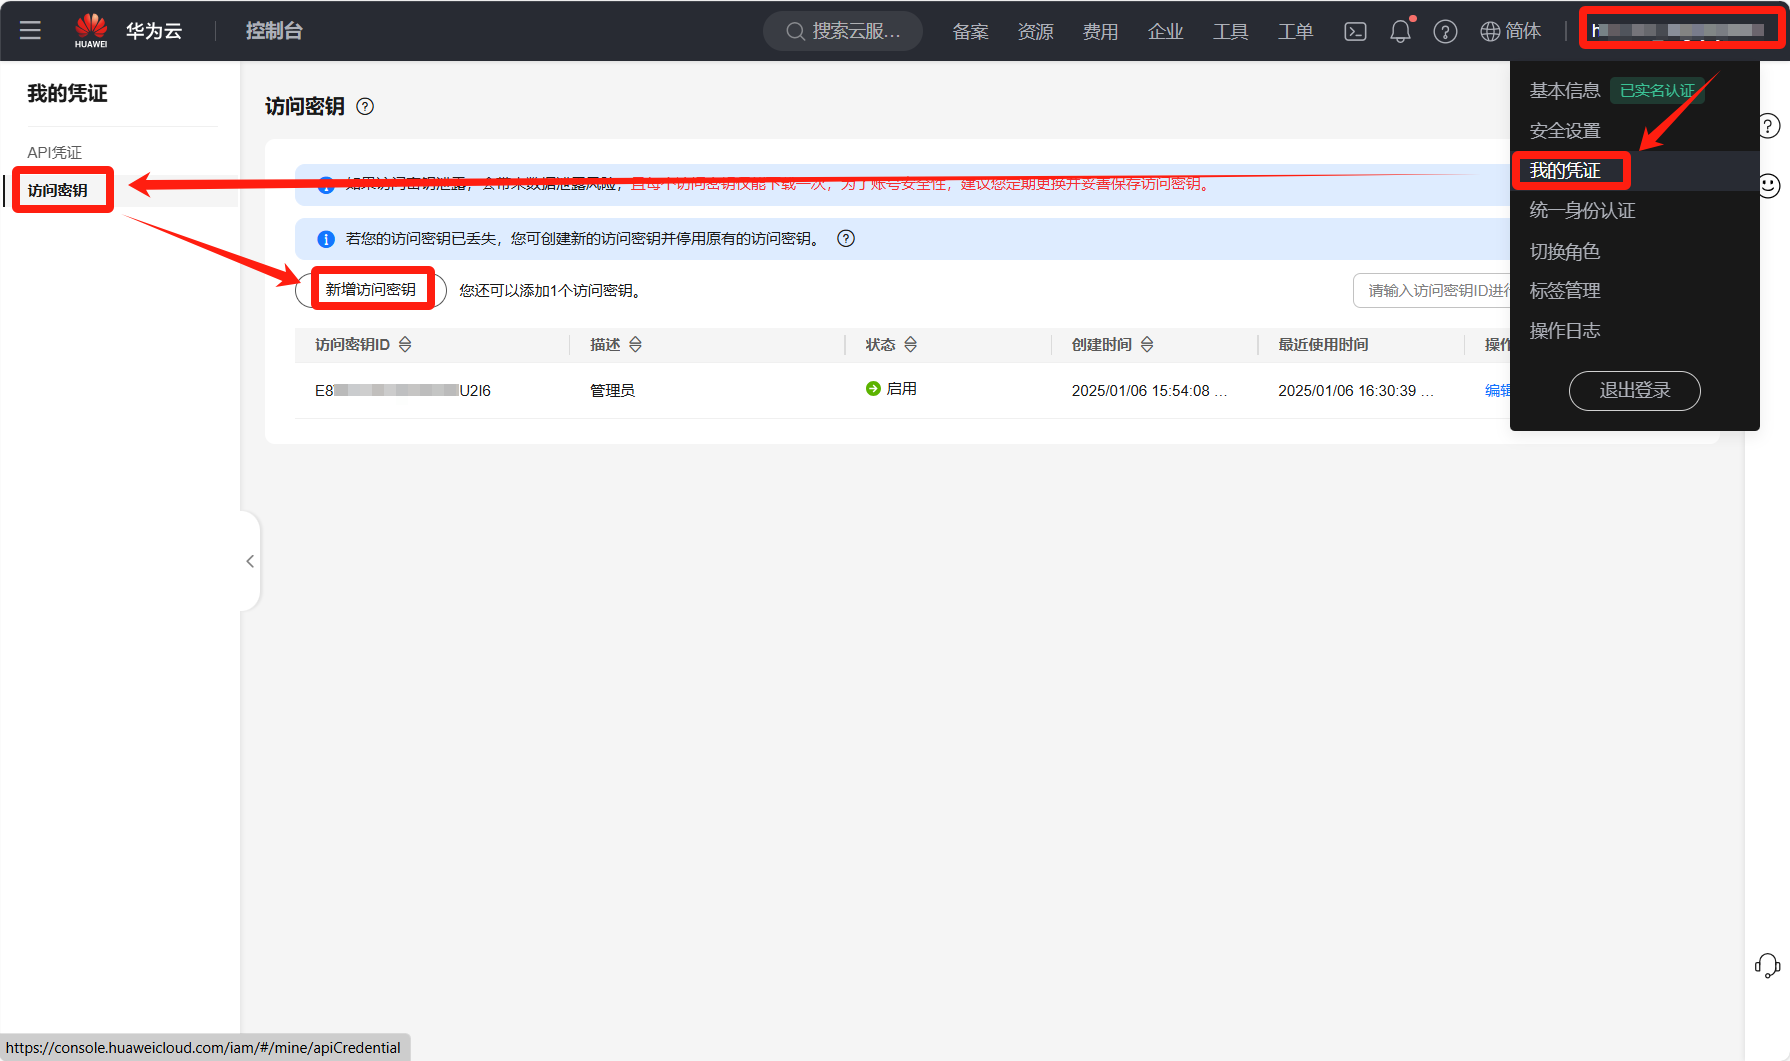The height and width of the screenshot is (1061, 1790).
Task: Click the 搜索云服务 search field
Action: 843,32
